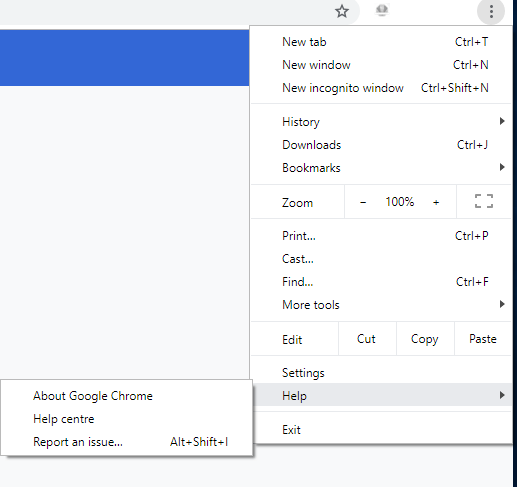Screen dimensions: 517x487
Task: Open the Help centre
Action: pyautogui.click(x=126, y=419)
